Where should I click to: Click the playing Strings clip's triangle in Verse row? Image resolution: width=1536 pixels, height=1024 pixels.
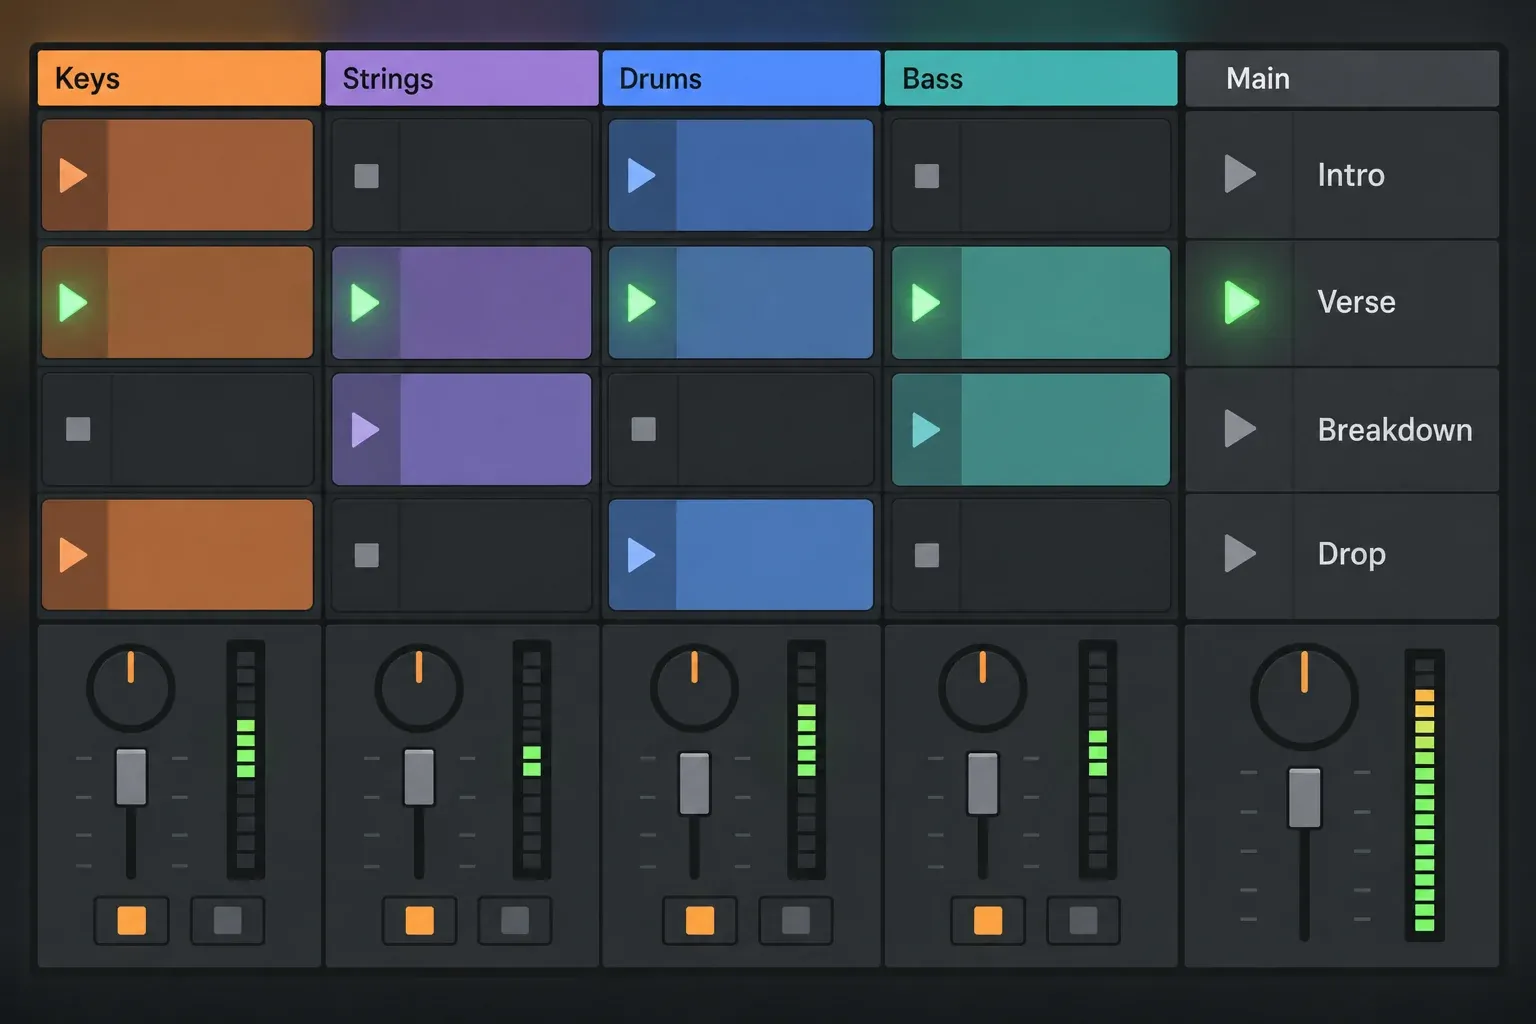tap(365, 302)
